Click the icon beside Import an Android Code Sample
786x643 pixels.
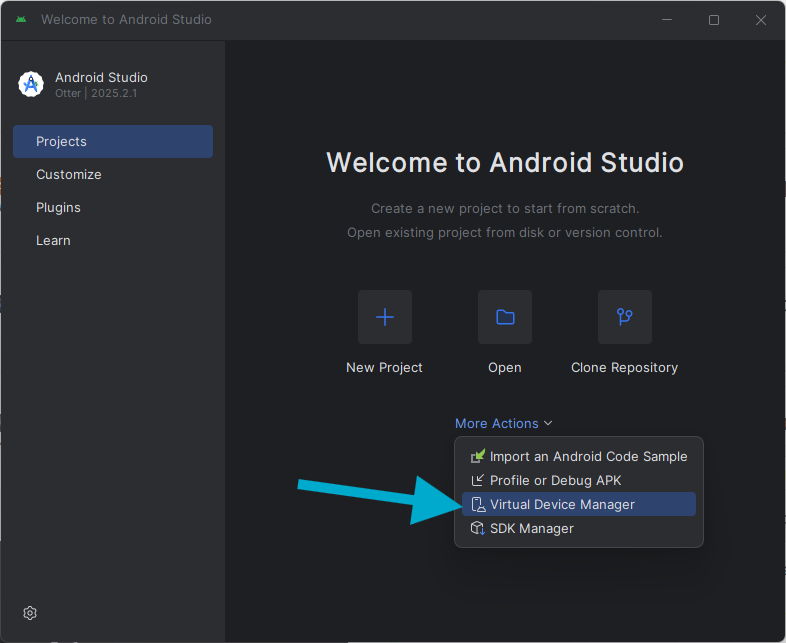pyautogui.click(x=477, y=456)
